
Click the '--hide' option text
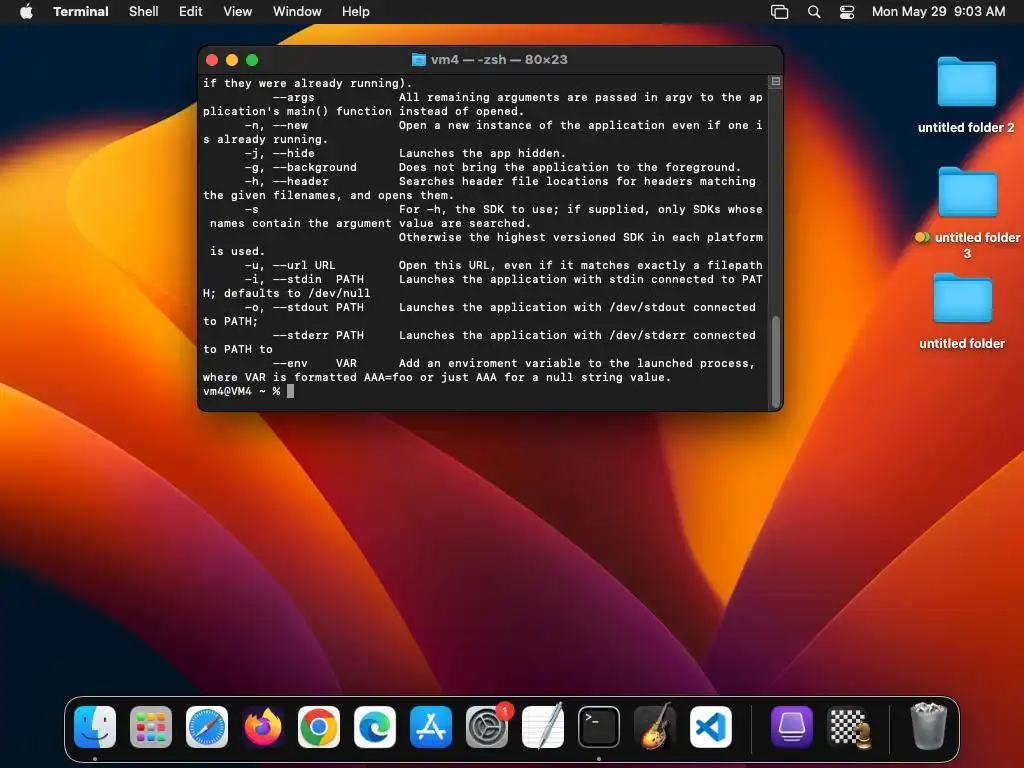point(294,153)
